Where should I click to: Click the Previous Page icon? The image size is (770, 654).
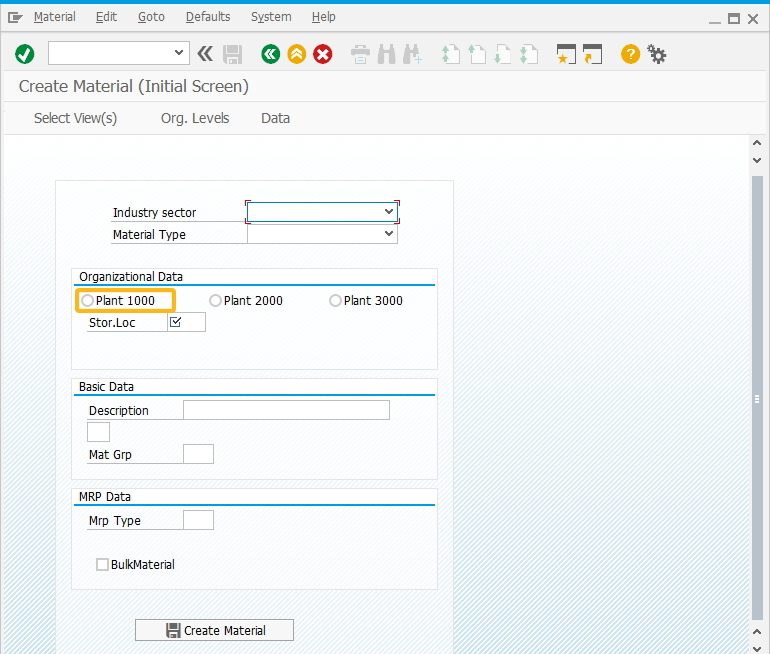point(476,54)
